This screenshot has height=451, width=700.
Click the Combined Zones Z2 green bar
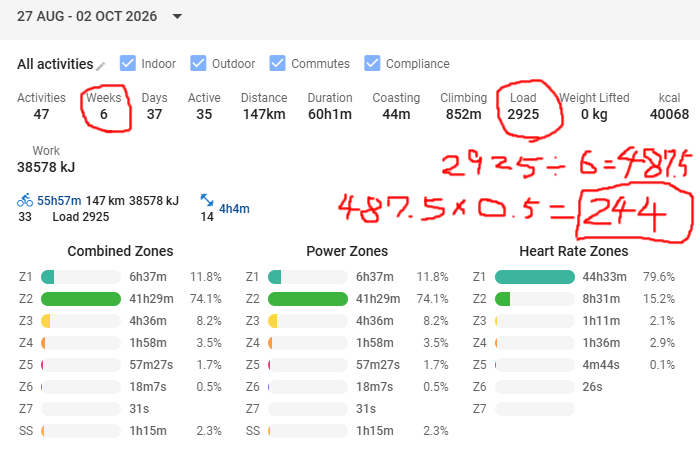81,299
